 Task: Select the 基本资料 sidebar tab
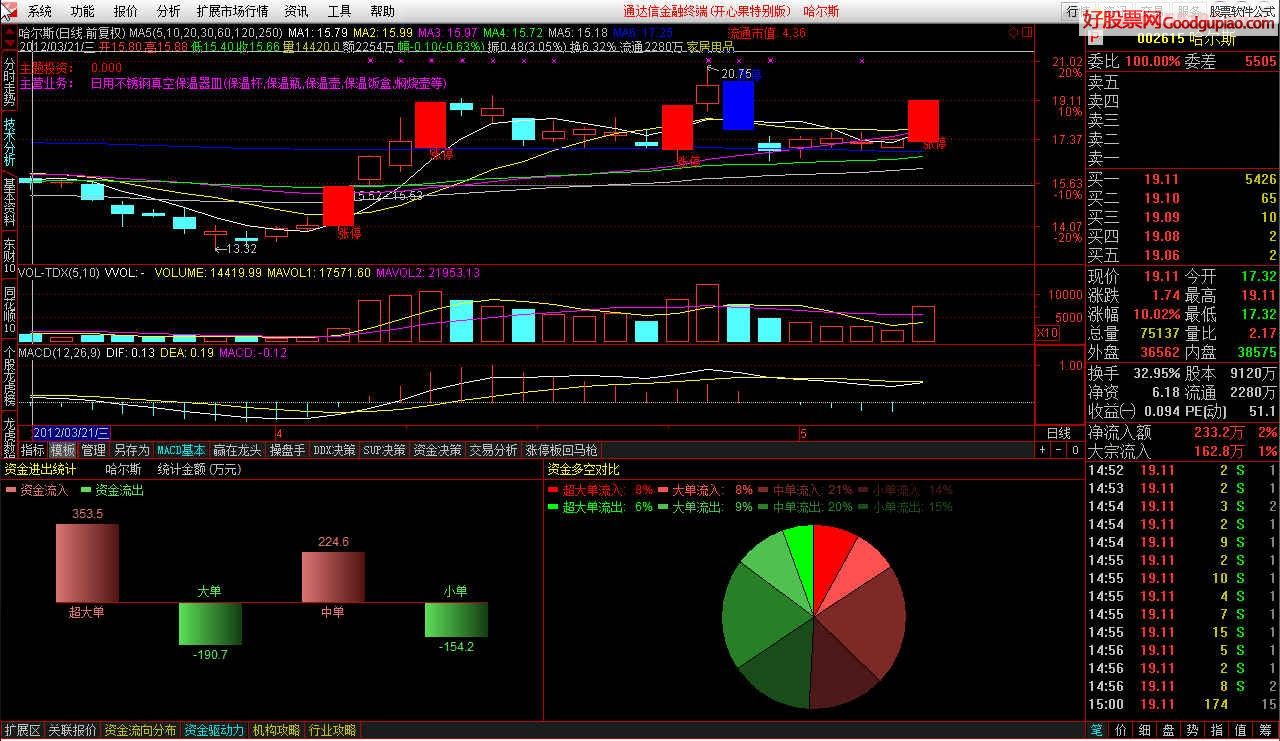pyautogui.click(x=9, y=203)
